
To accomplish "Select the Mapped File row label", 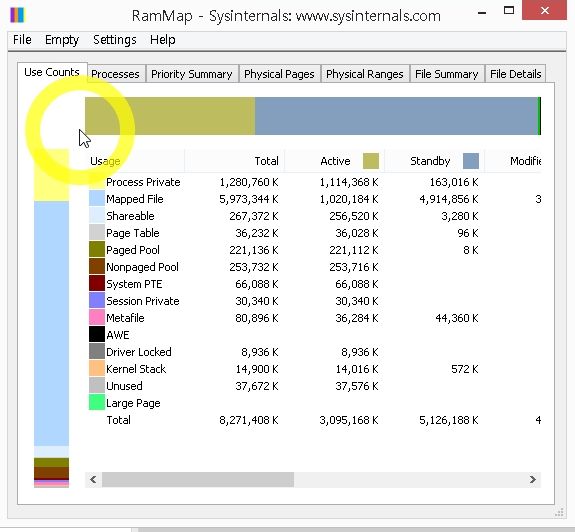I will (135, 199).
